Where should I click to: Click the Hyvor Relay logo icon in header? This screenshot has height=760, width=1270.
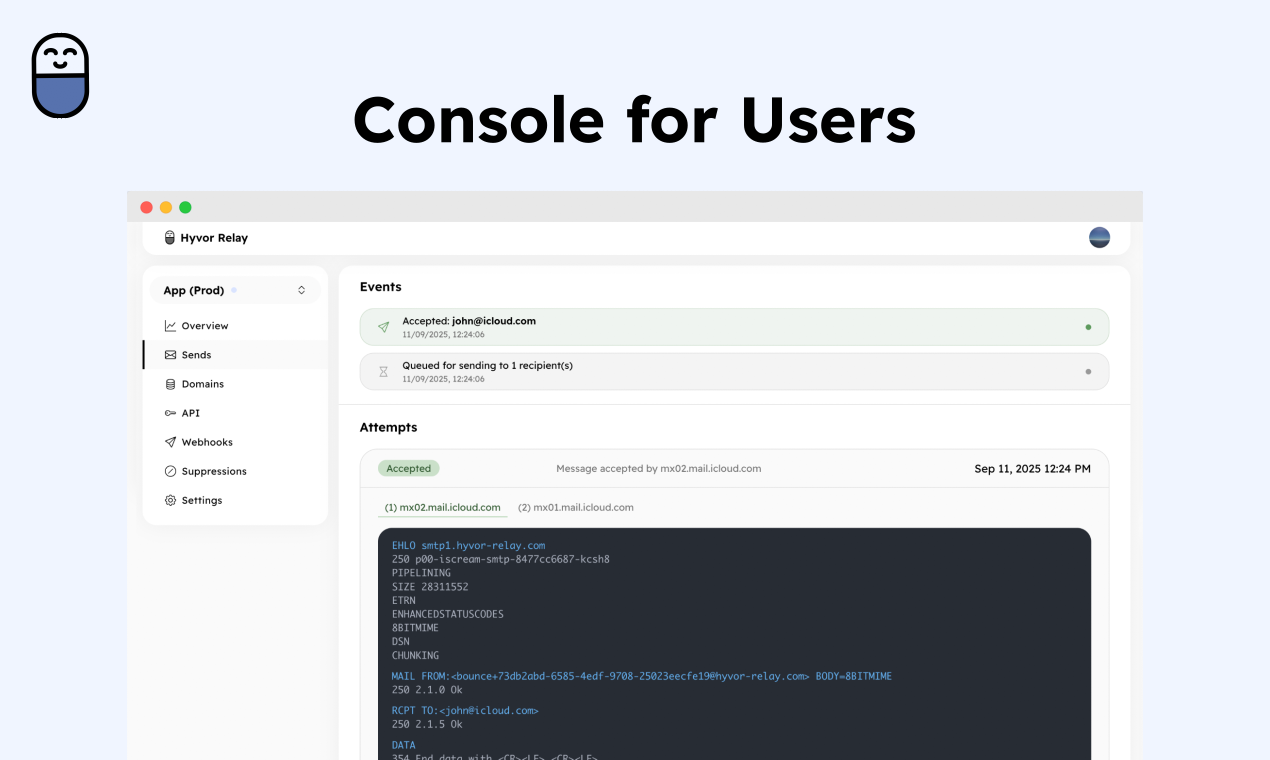click(170, 238)
